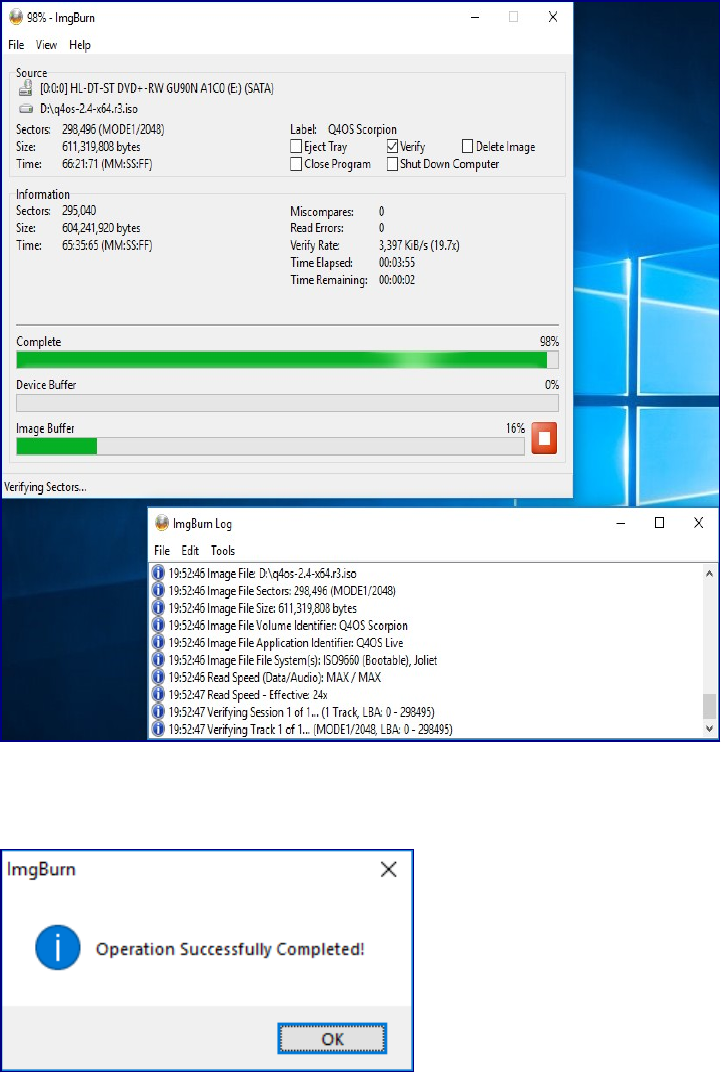The image size is (721, 1073).
Task: Click the 'Operation Successfully Completed!' message
Action: pos(230,949)
